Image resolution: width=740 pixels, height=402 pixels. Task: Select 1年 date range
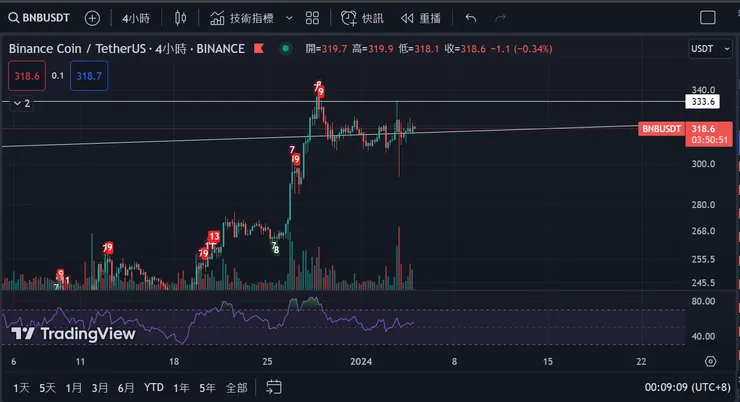pos(181,388)
